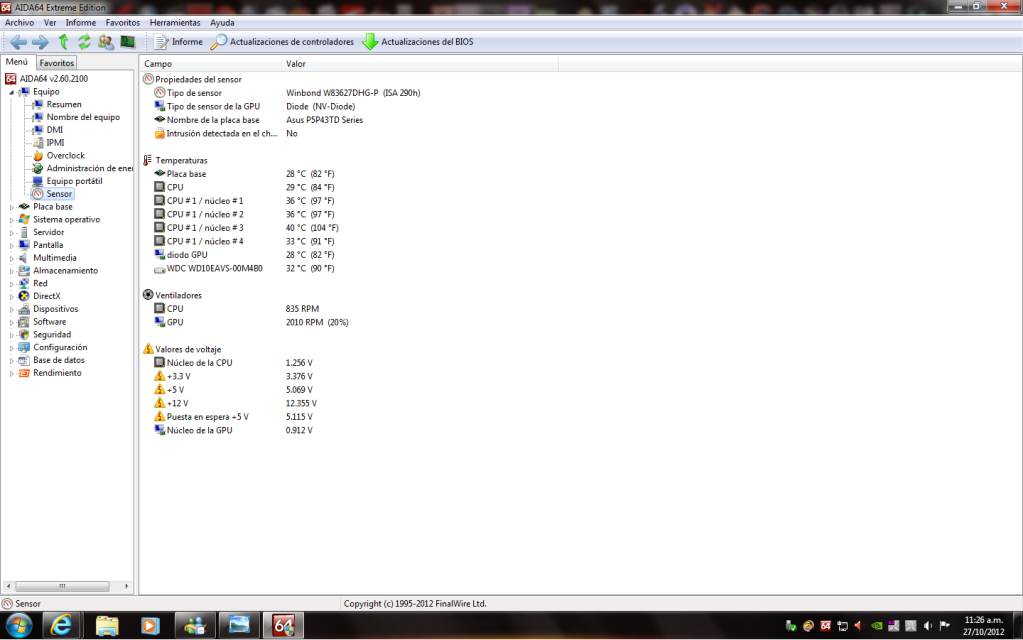Click the Software tree icon

(24, 322)
